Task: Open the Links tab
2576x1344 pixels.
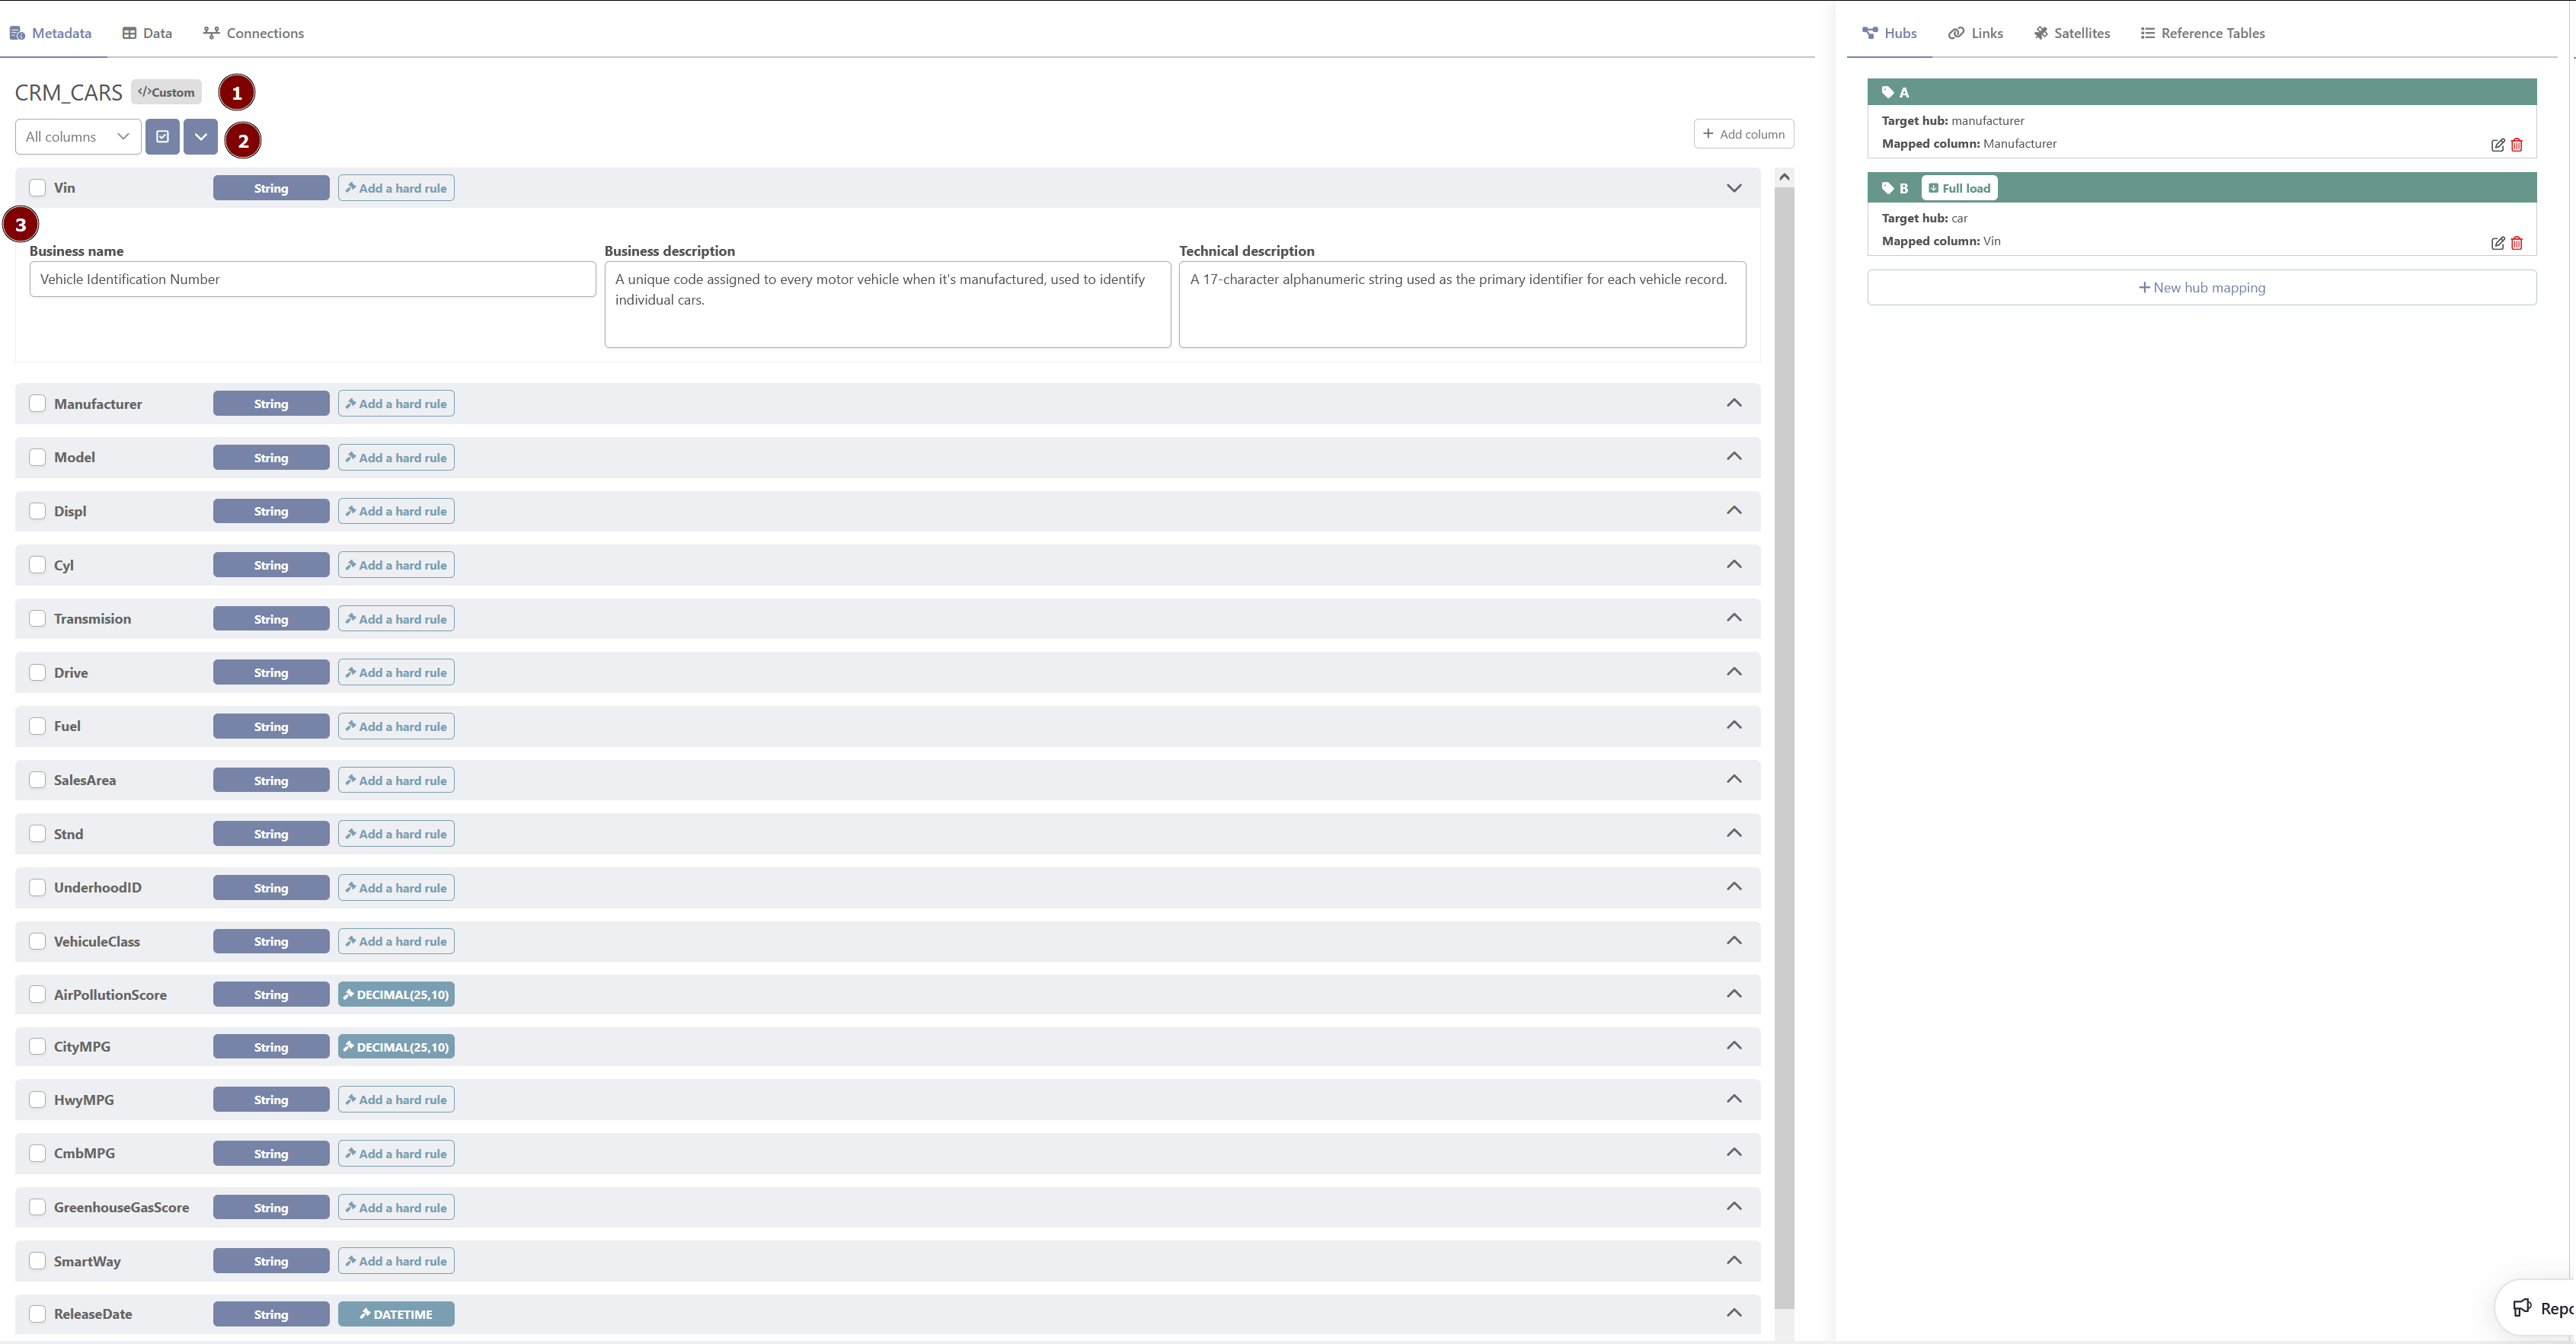Action: click(1976, 33)
